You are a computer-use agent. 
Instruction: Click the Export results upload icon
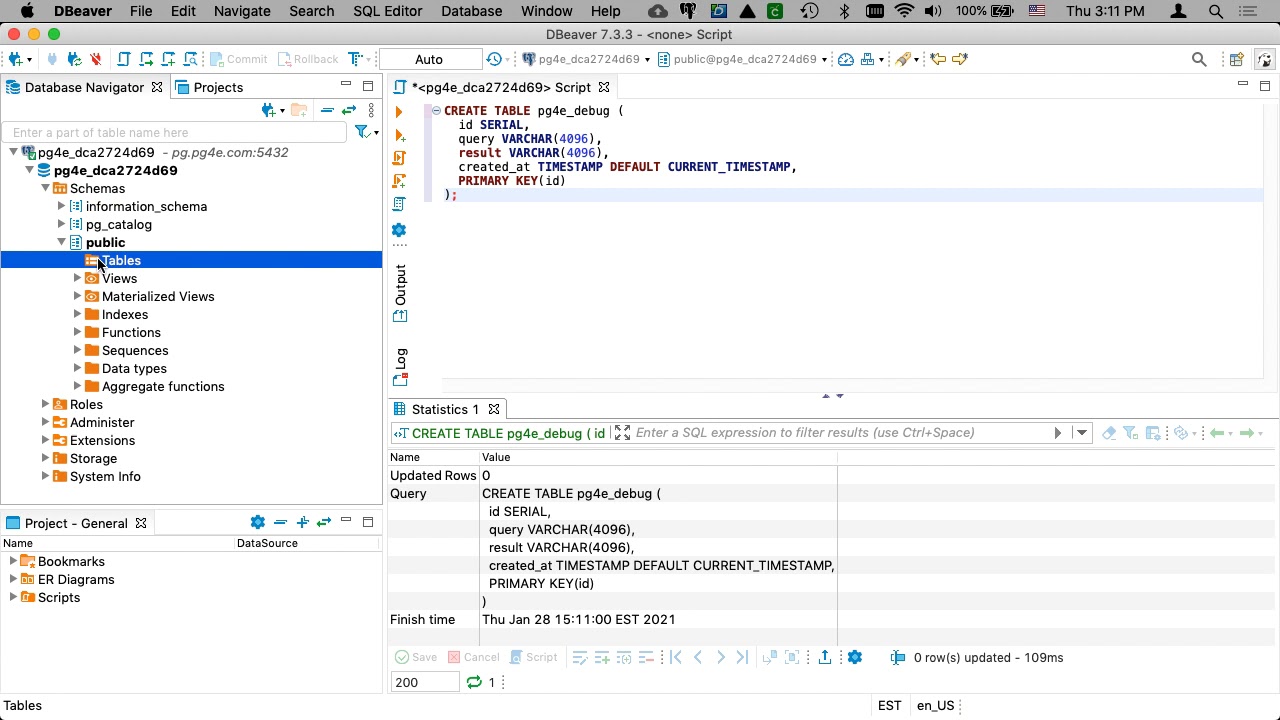[x=825, y=657]
